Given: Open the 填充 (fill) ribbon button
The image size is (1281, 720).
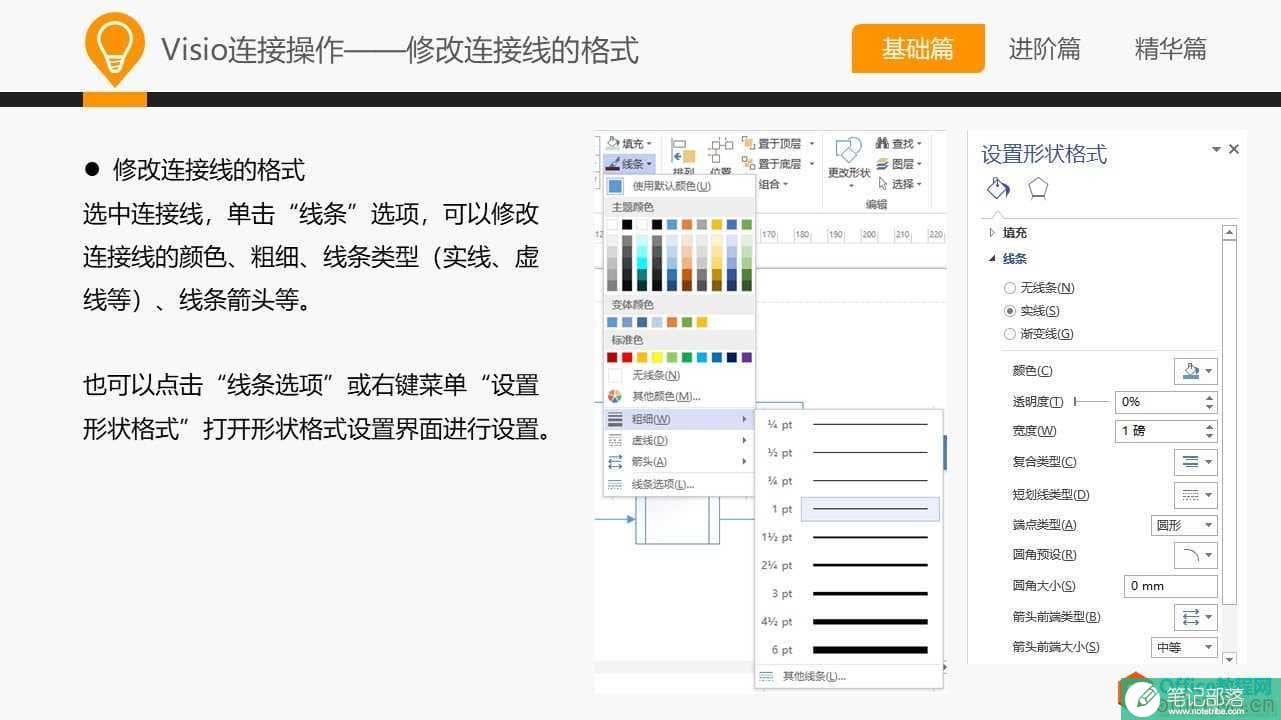Looking at the screenshot, I should [629, 144].
